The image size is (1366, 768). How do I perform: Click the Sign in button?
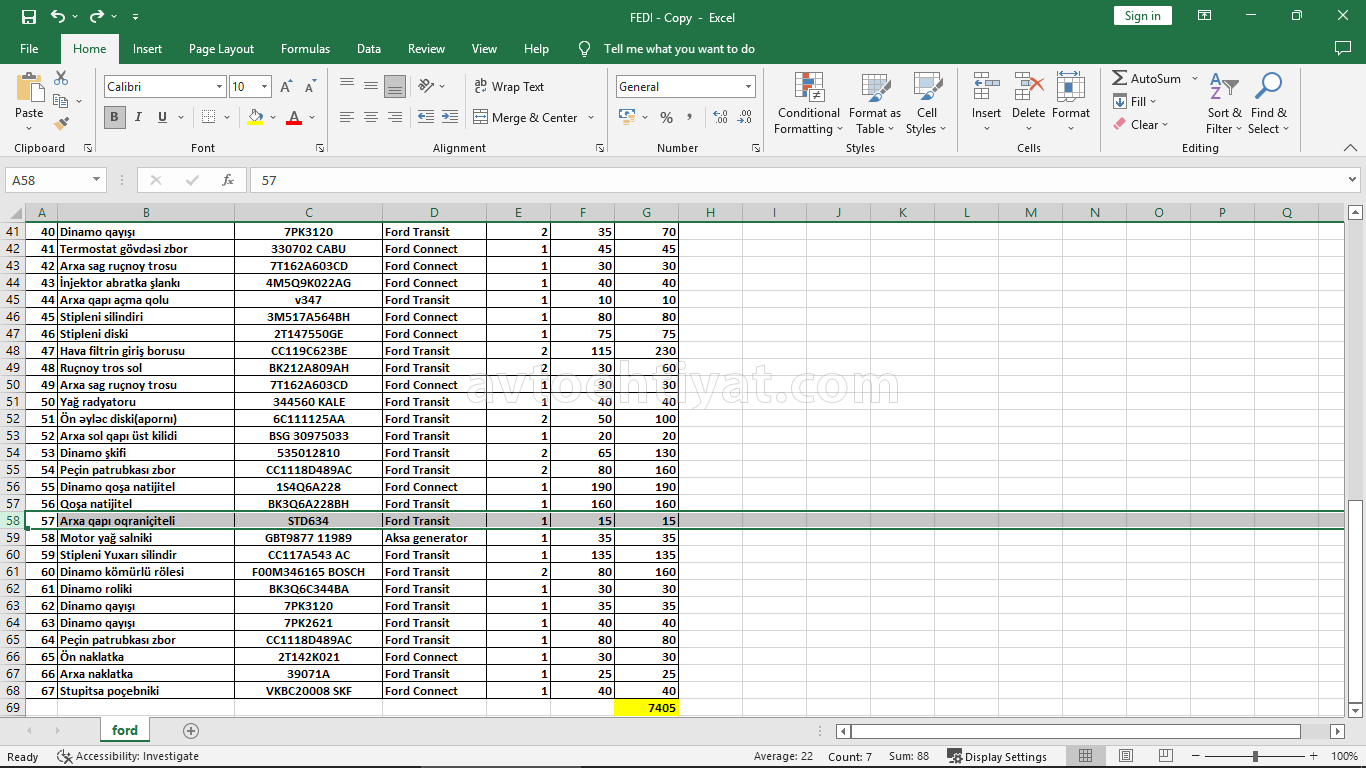[1142, 16]
